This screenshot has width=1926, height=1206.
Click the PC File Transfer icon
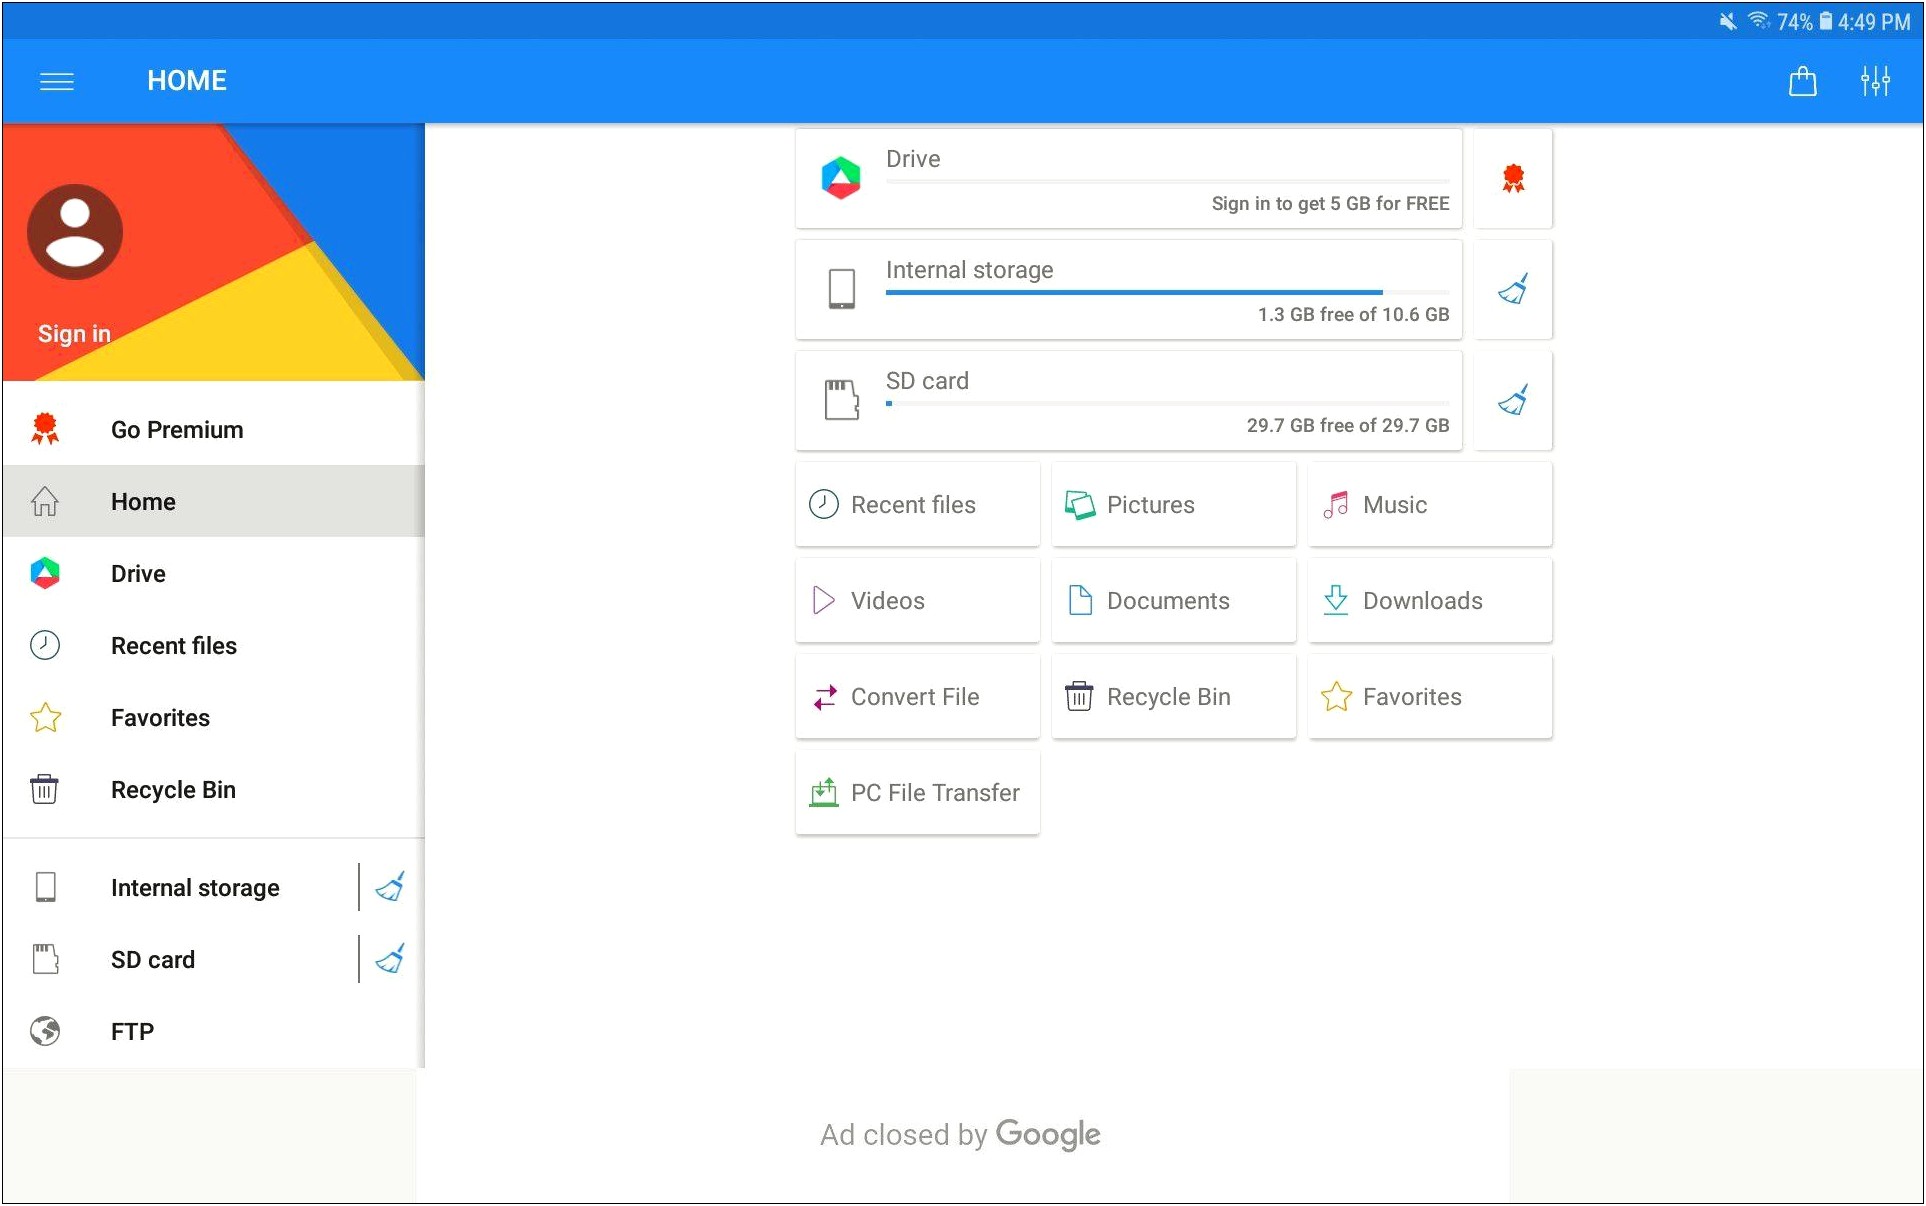(x=825, y=792)
